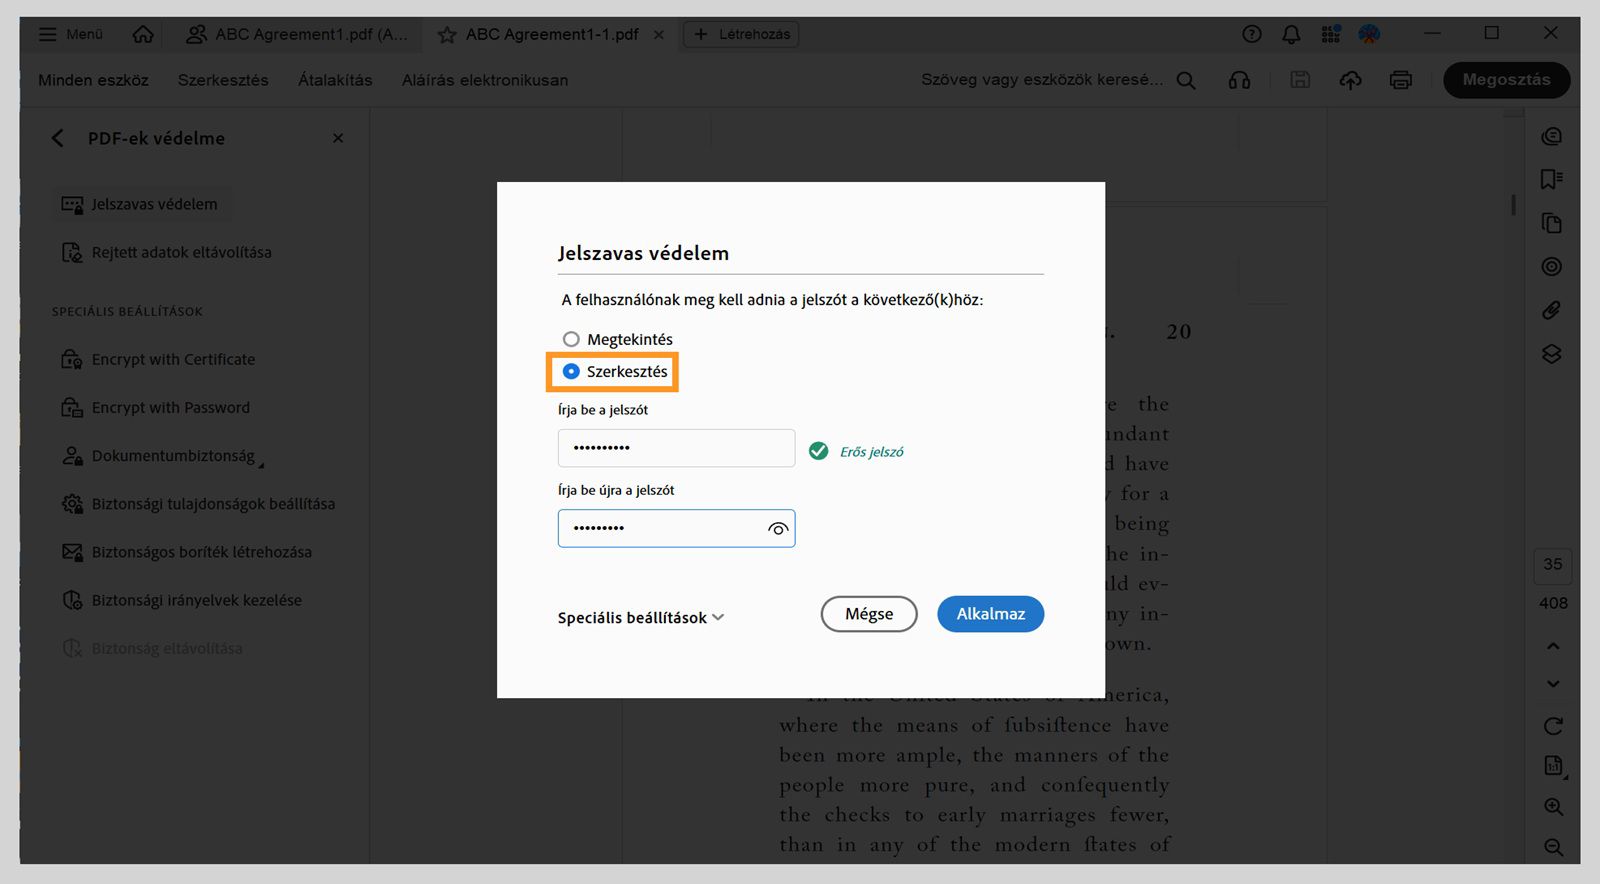Open the help question mark icon

point(1252,34)
